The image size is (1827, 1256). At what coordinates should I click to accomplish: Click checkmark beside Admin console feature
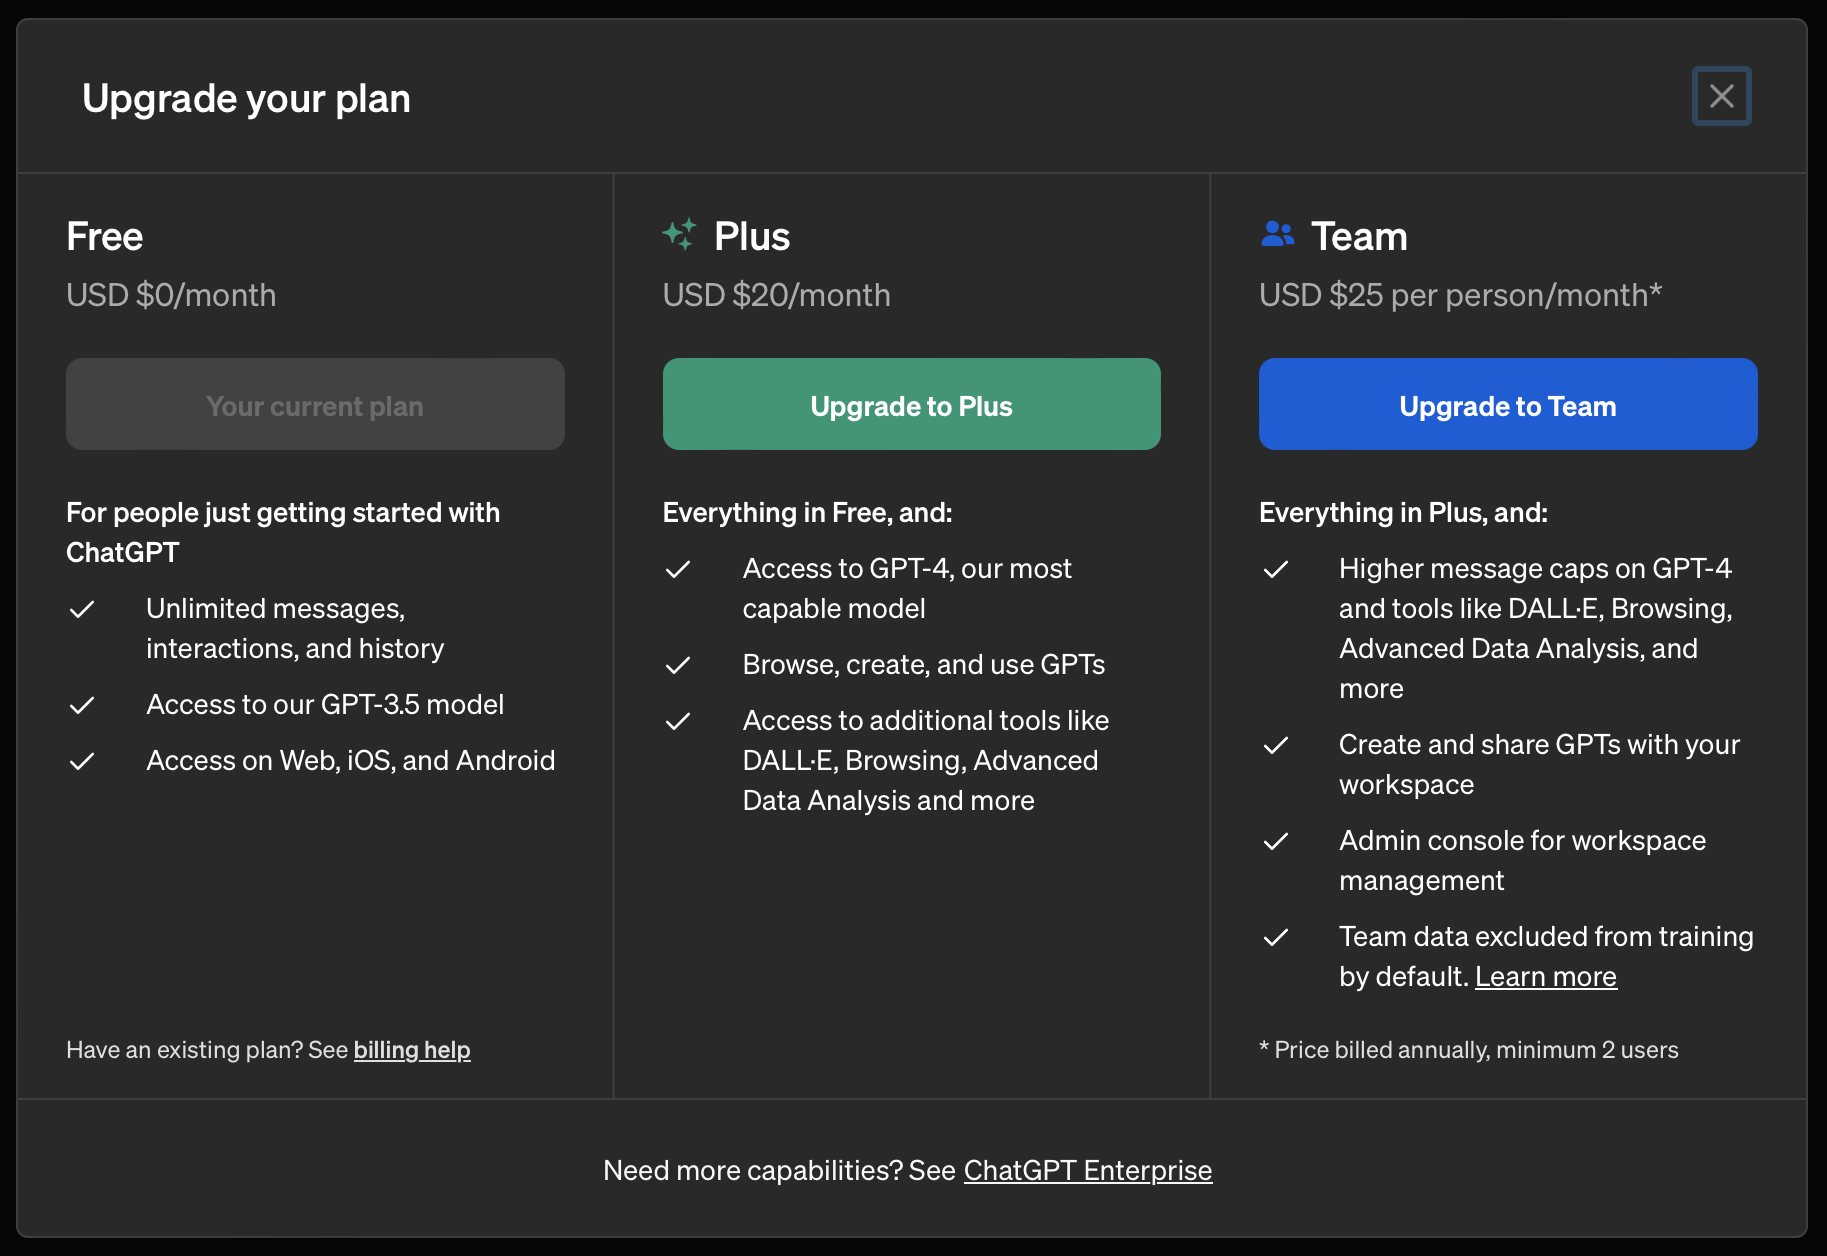coord(1275,841)
